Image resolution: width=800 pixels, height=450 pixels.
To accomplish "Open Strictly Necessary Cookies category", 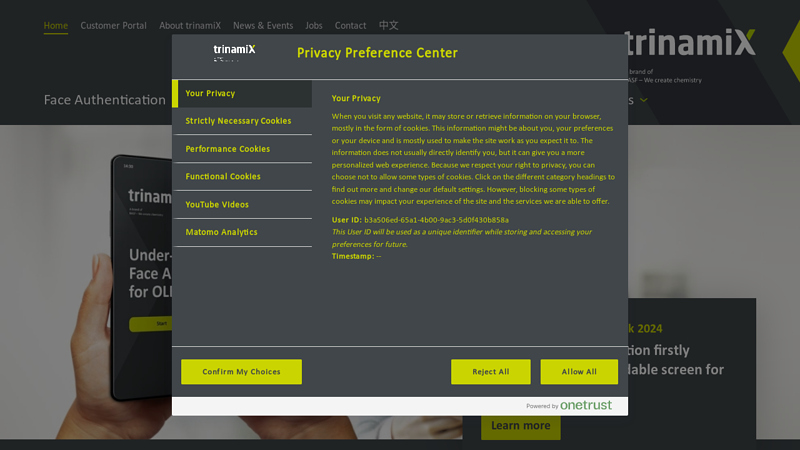I will pos(242,121).
